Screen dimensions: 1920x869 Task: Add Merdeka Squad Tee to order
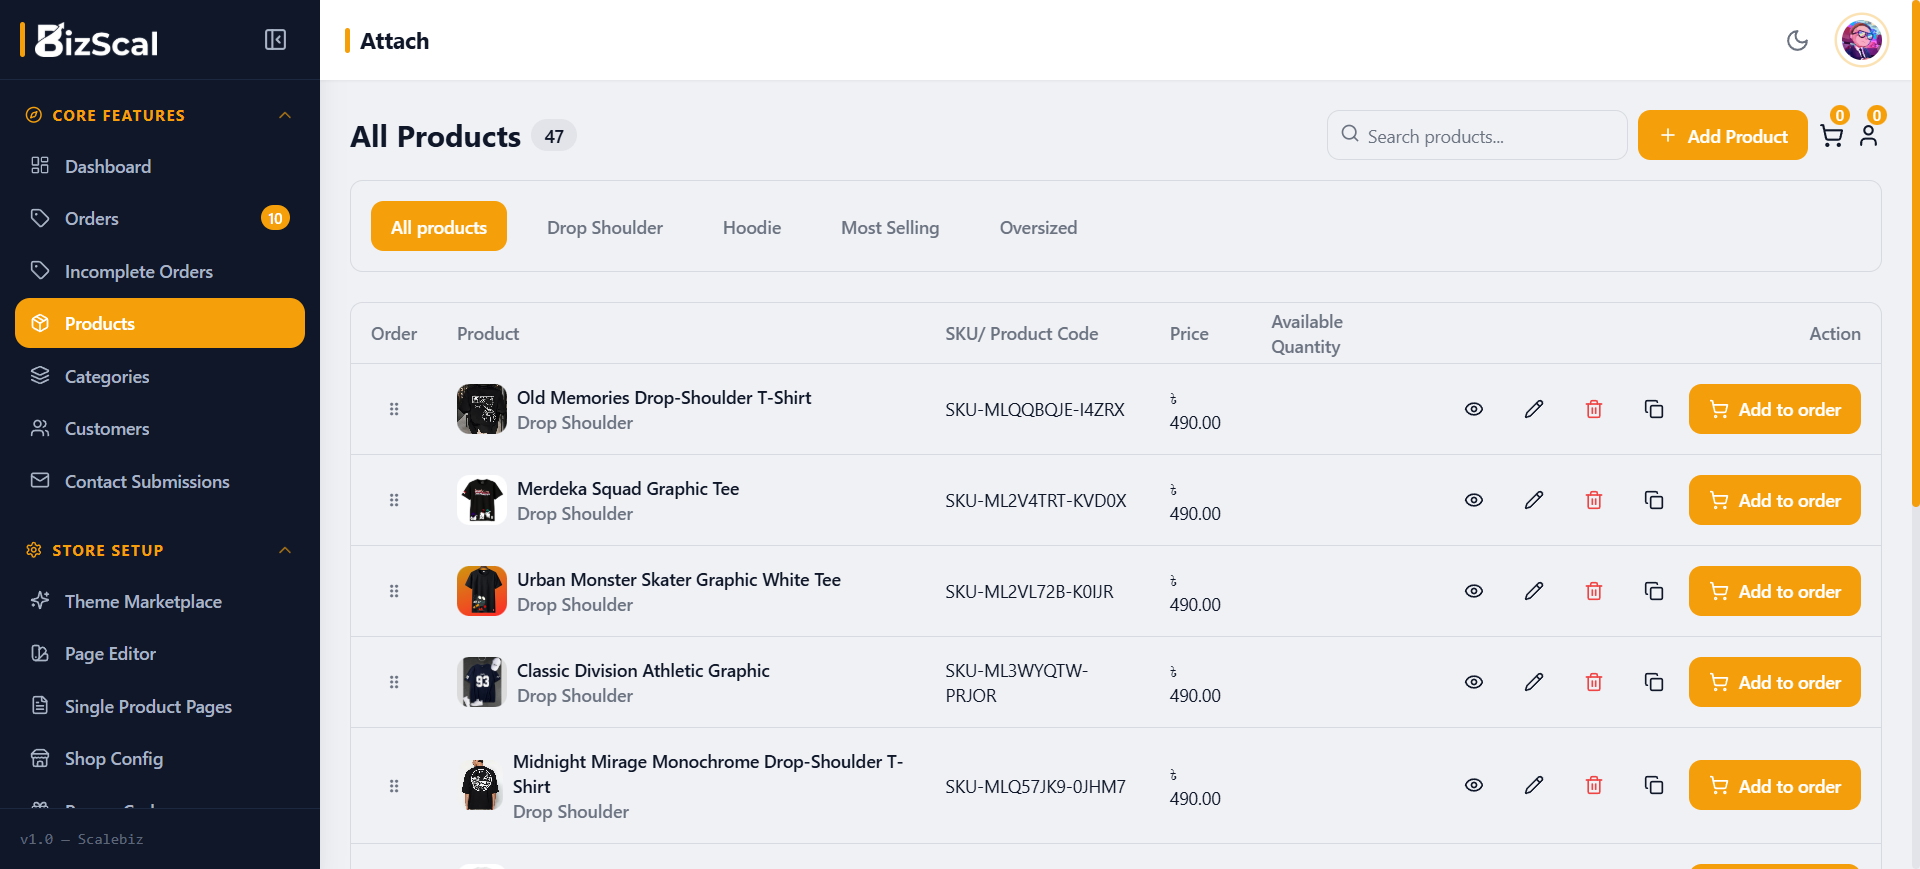[1774, 500]
